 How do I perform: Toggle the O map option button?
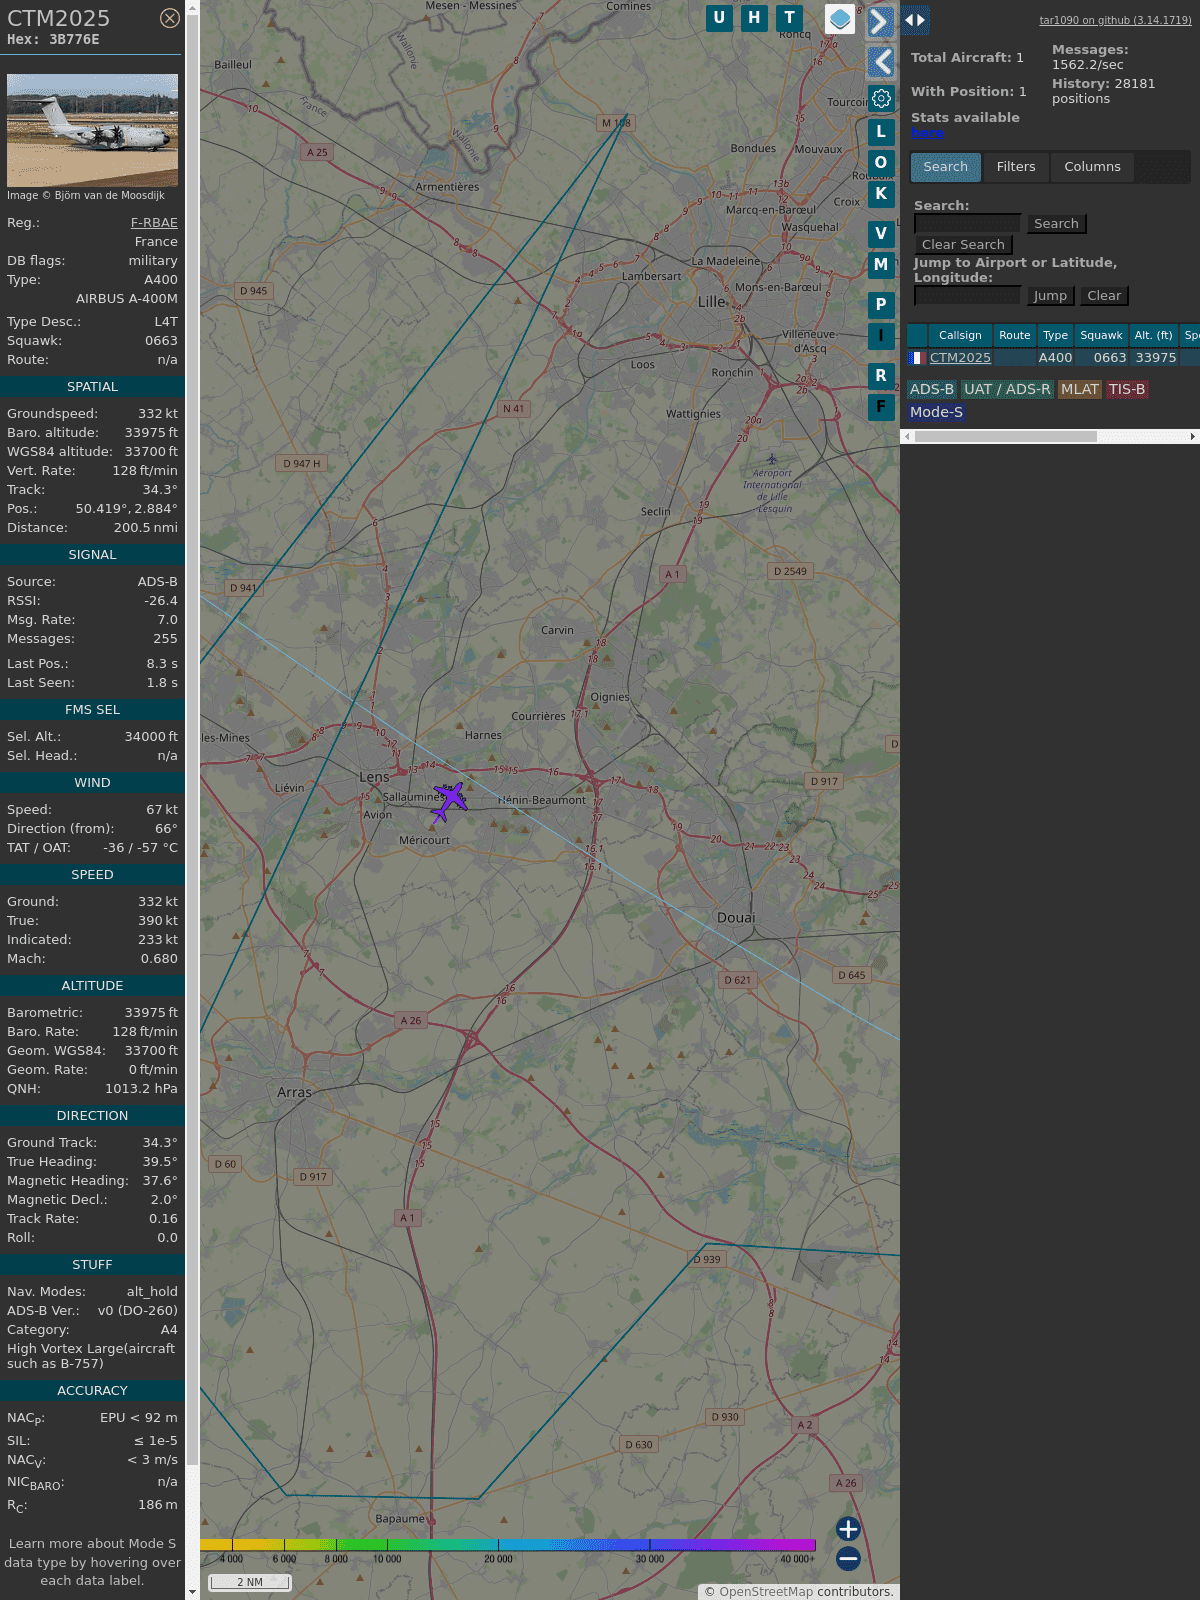pos(881,163)
